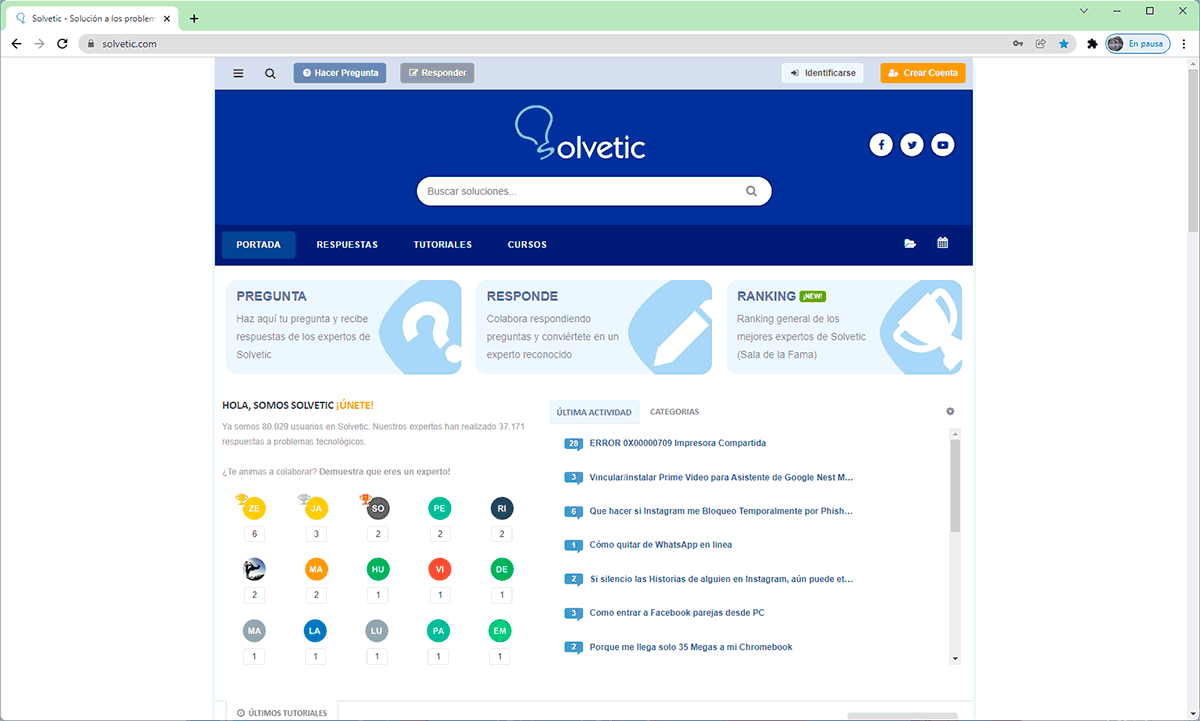This screenshot has width=1200, height=721.
Task: Open user avatar HU
Action: (x=378, y=569)
